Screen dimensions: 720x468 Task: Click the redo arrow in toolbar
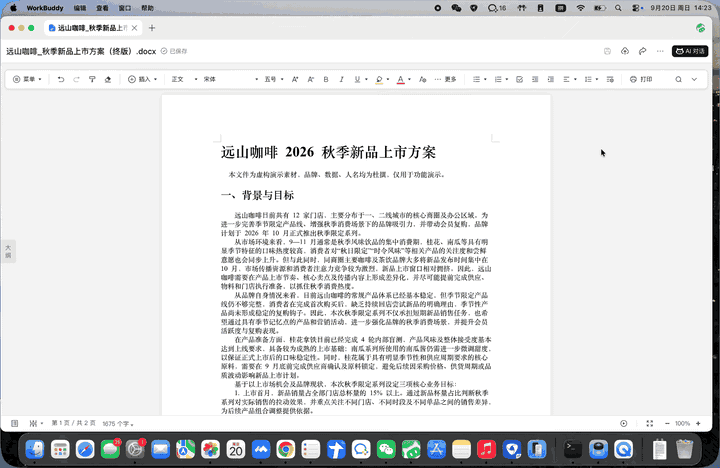(x=76, y=79)
